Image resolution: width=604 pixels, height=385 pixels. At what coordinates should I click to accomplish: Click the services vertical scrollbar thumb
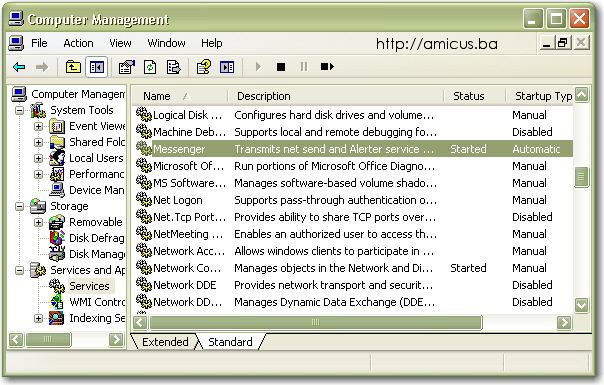tap(582, 177)
